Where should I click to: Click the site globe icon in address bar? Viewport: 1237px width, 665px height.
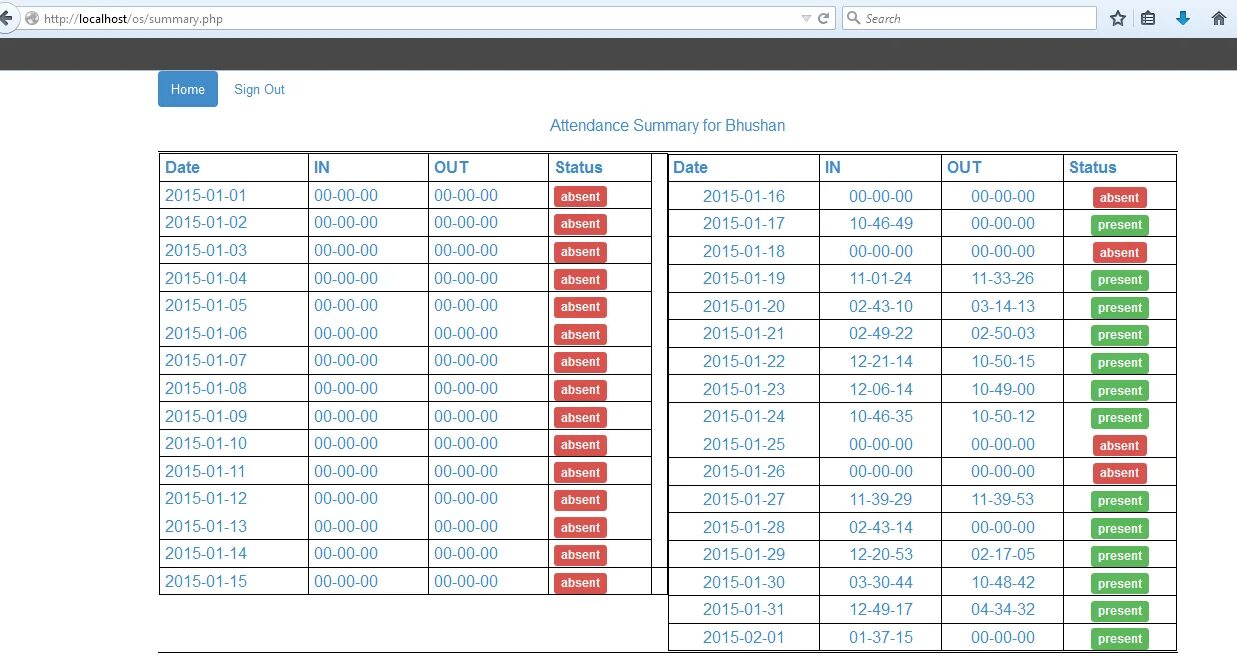(32, 19)
